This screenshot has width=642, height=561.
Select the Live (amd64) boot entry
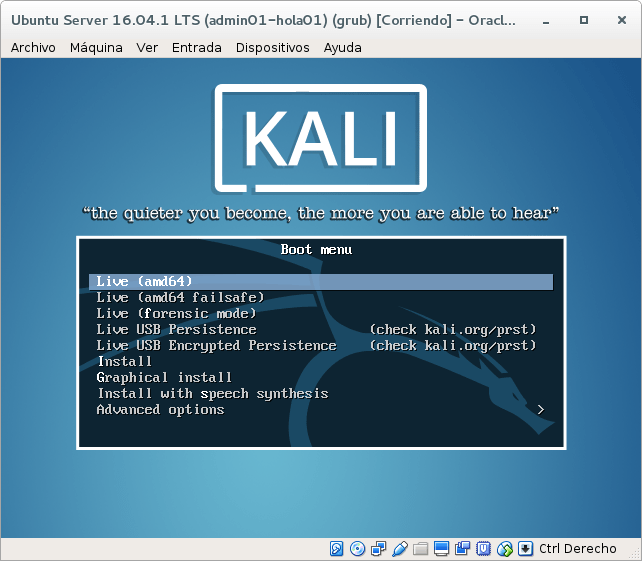(x=321, y=282)
